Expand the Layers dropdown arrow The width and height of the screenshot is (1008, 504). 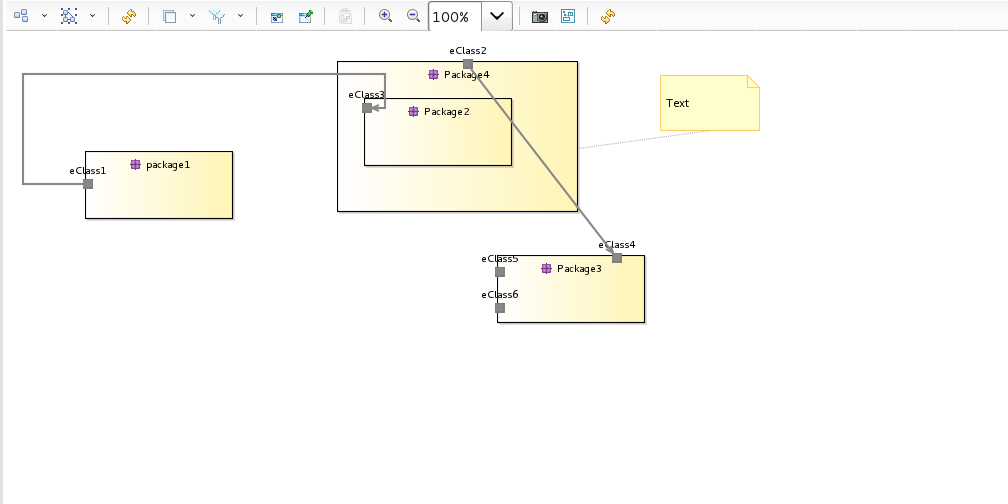(x=192, y=16)
